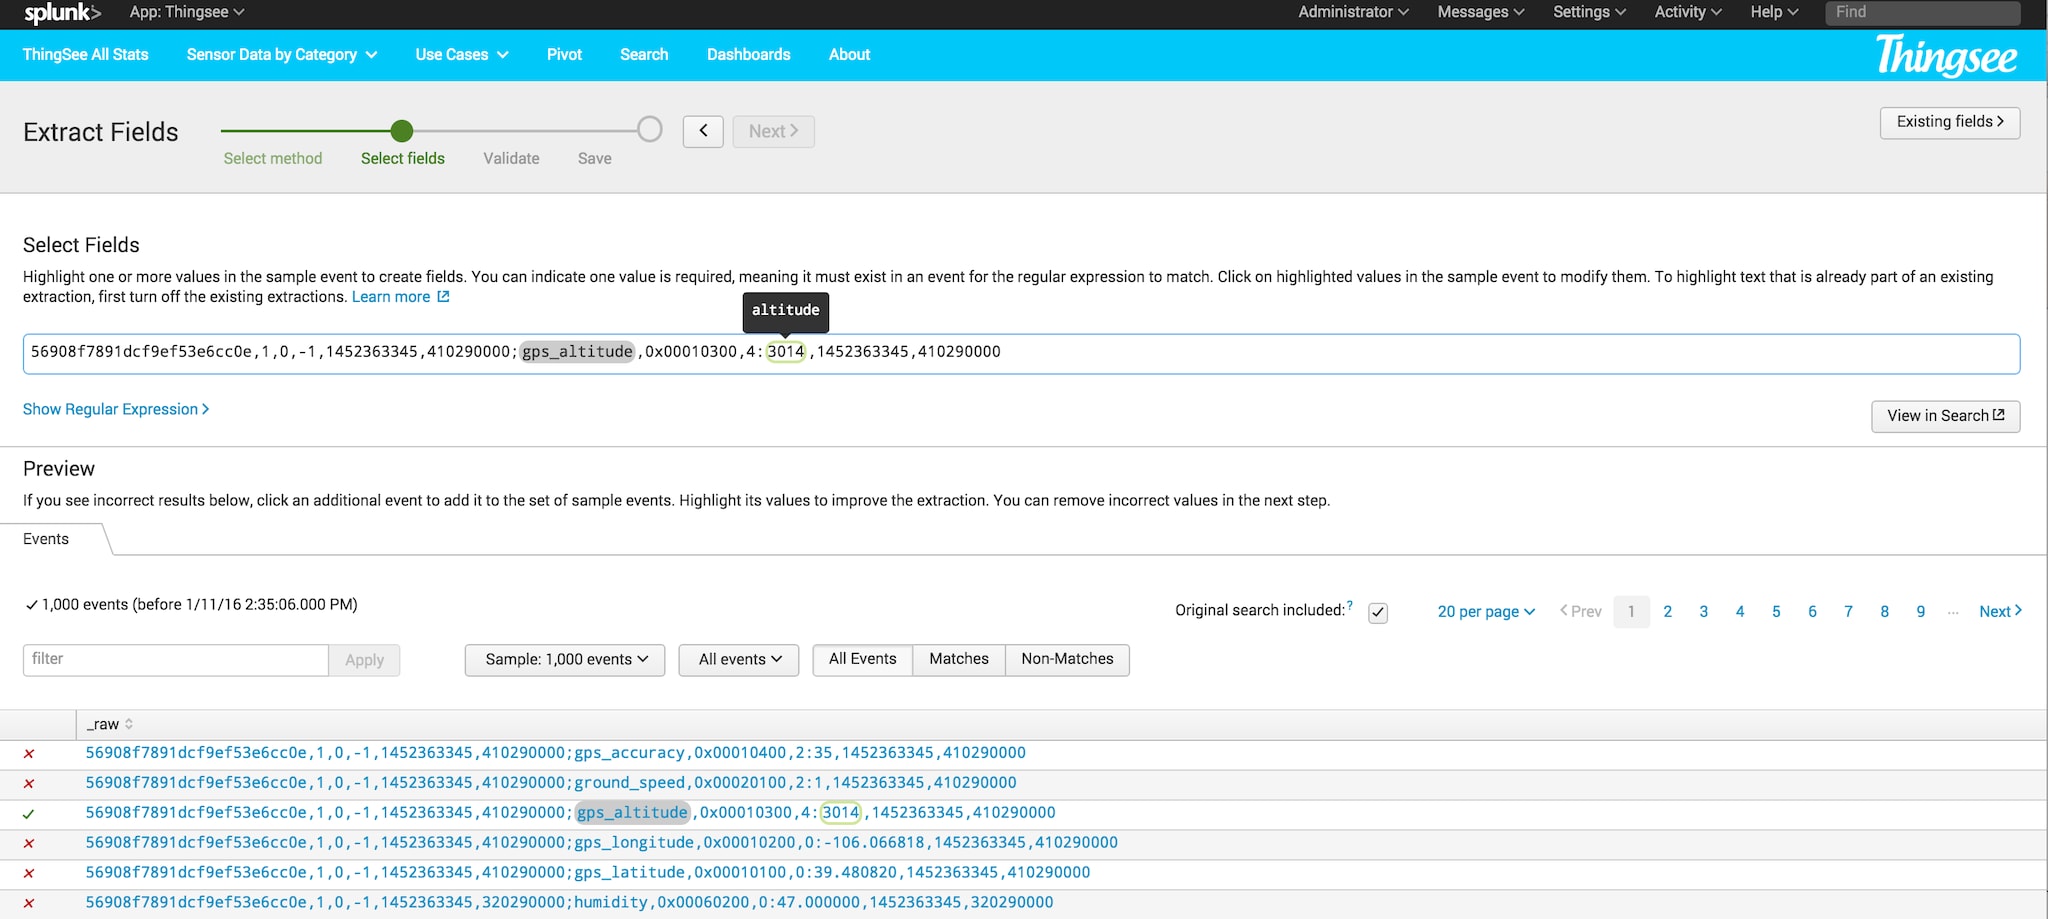Click the red X on the gps_longitude row
The width and height of the screenshot is (2048, 919).
29,844
